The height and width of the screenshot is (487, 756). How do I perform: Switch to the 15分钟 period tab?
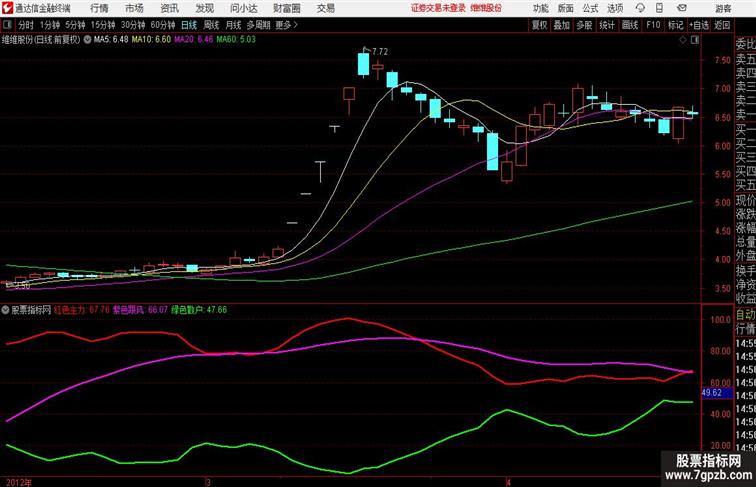click(x=103, y=25)
